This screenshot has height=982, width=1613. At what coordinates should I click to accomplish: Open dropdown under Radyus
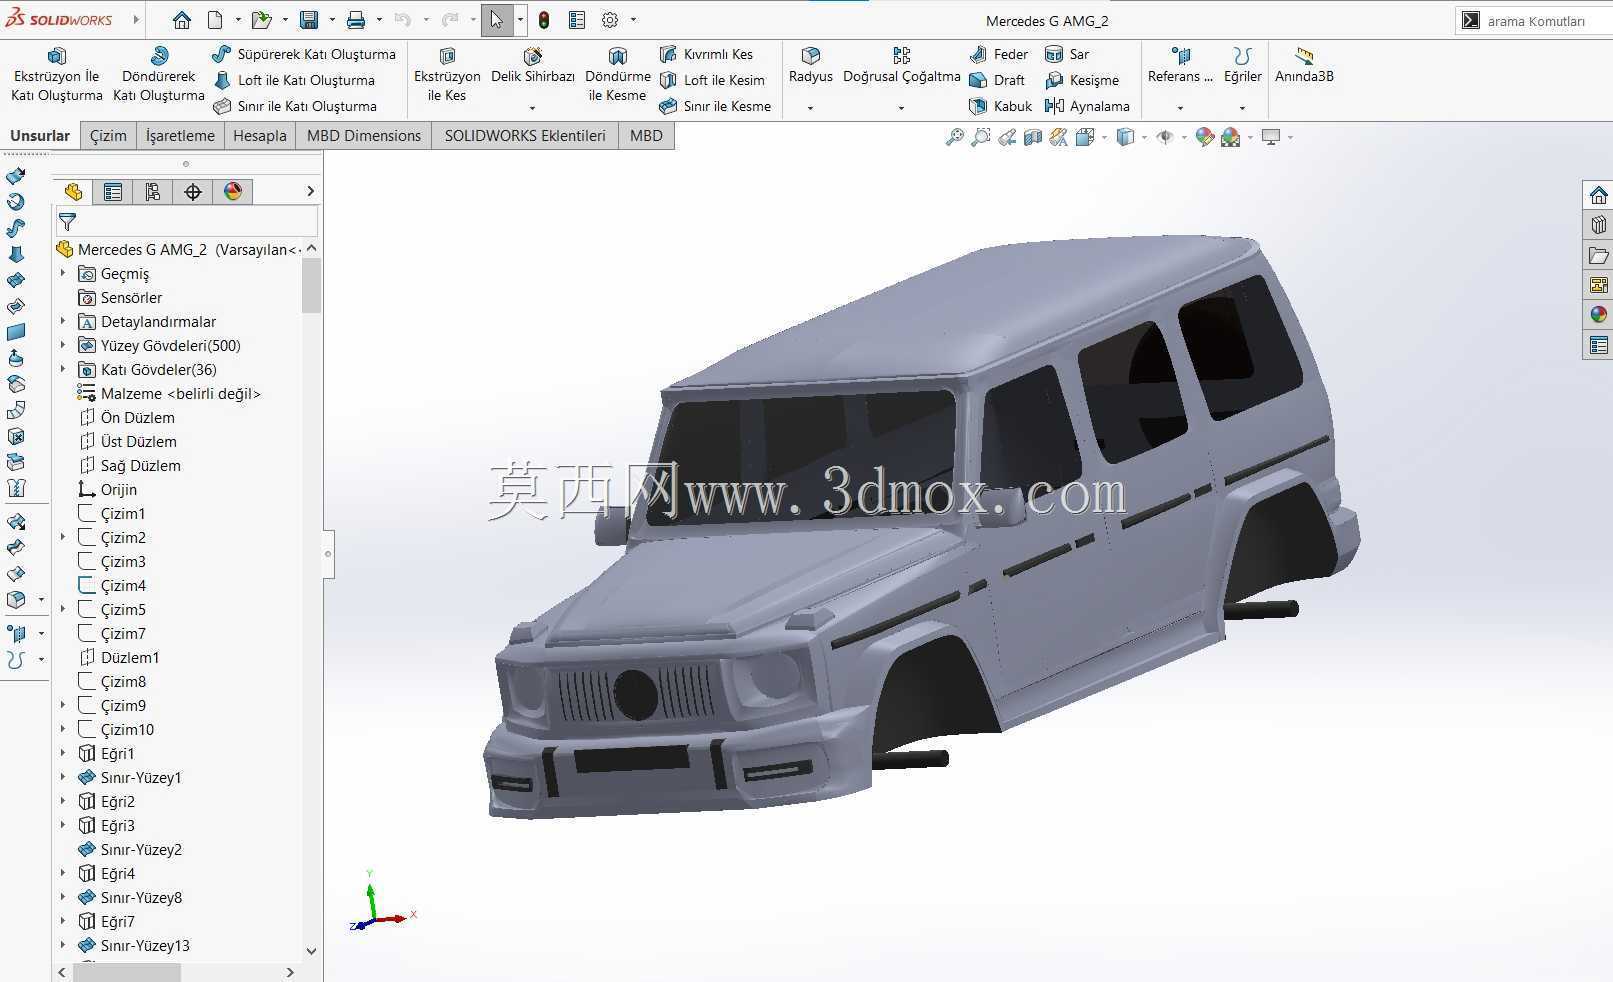pyautogui.click(x=810, y=108)
